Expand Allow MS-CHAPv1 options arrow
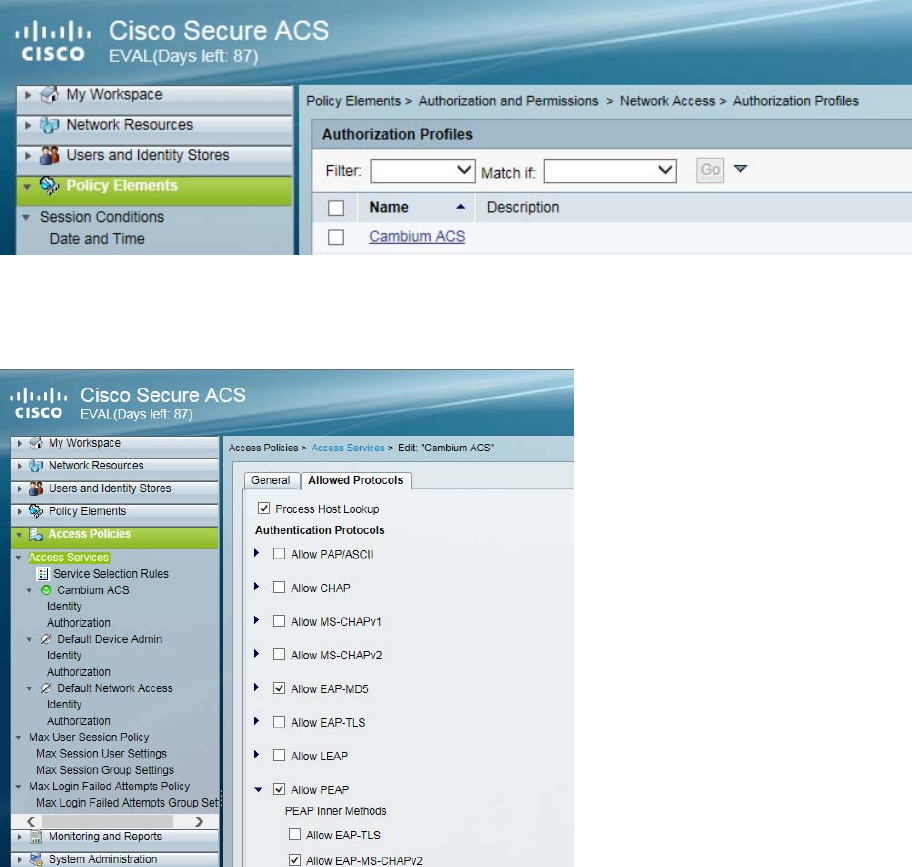Viewport: 912px width, 867px height. coord(256,620)
